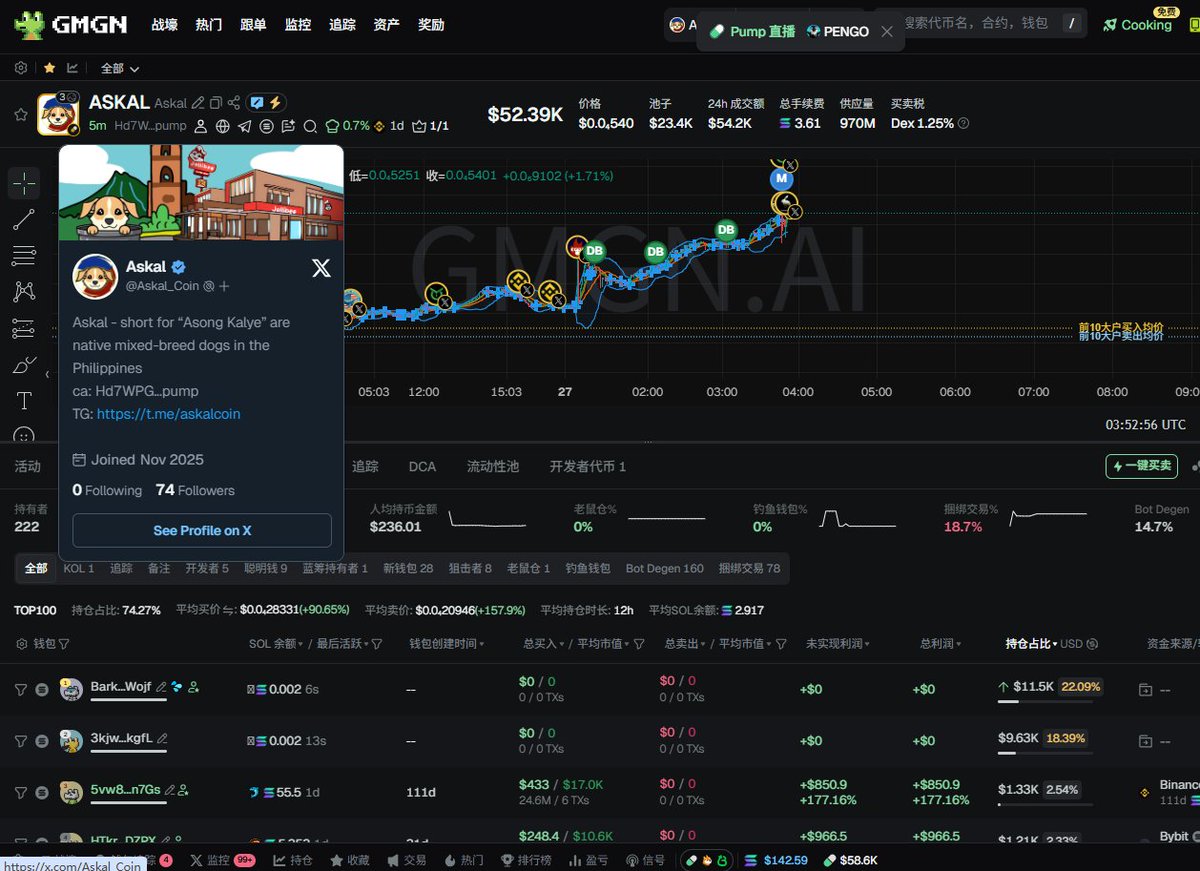Switch to the DCA tab

pos(422,466)
